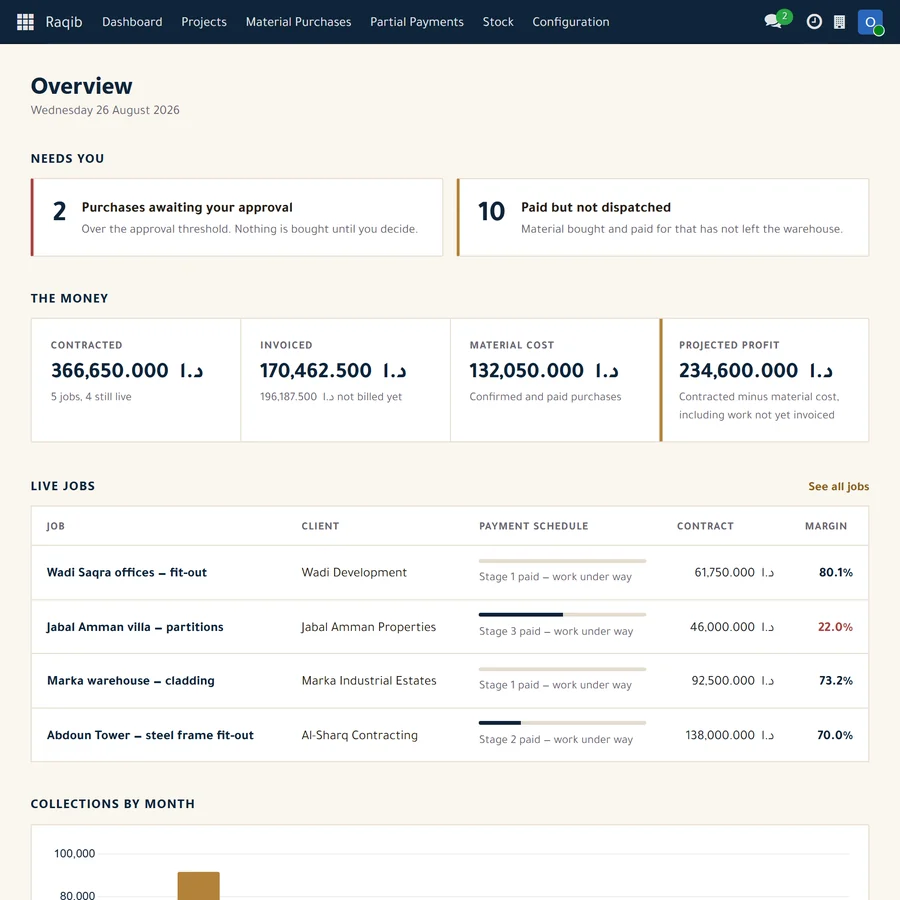Click the Wednesday 26 August 2026 date
The height and width of the screenshot is (900, 900).
click(105, 110)
